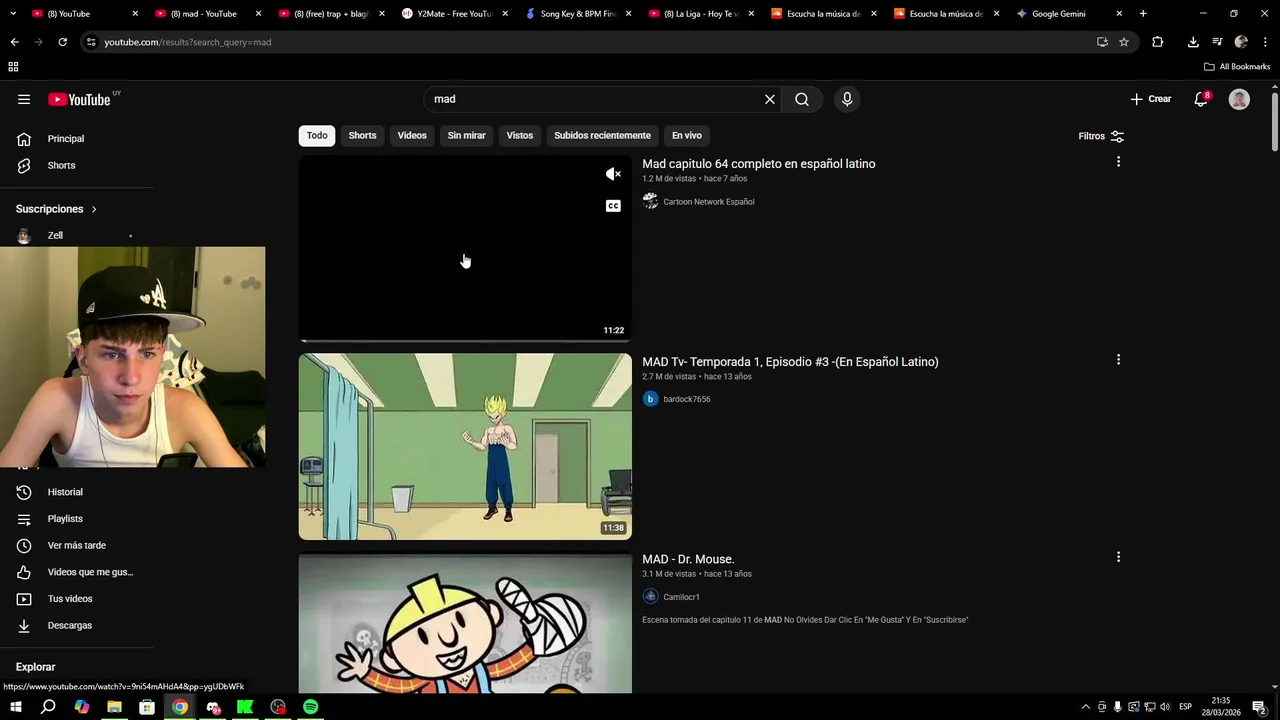Expand the Suscripciones section chevron
This screenshot has width=1280, height=720.
[94, 209]
